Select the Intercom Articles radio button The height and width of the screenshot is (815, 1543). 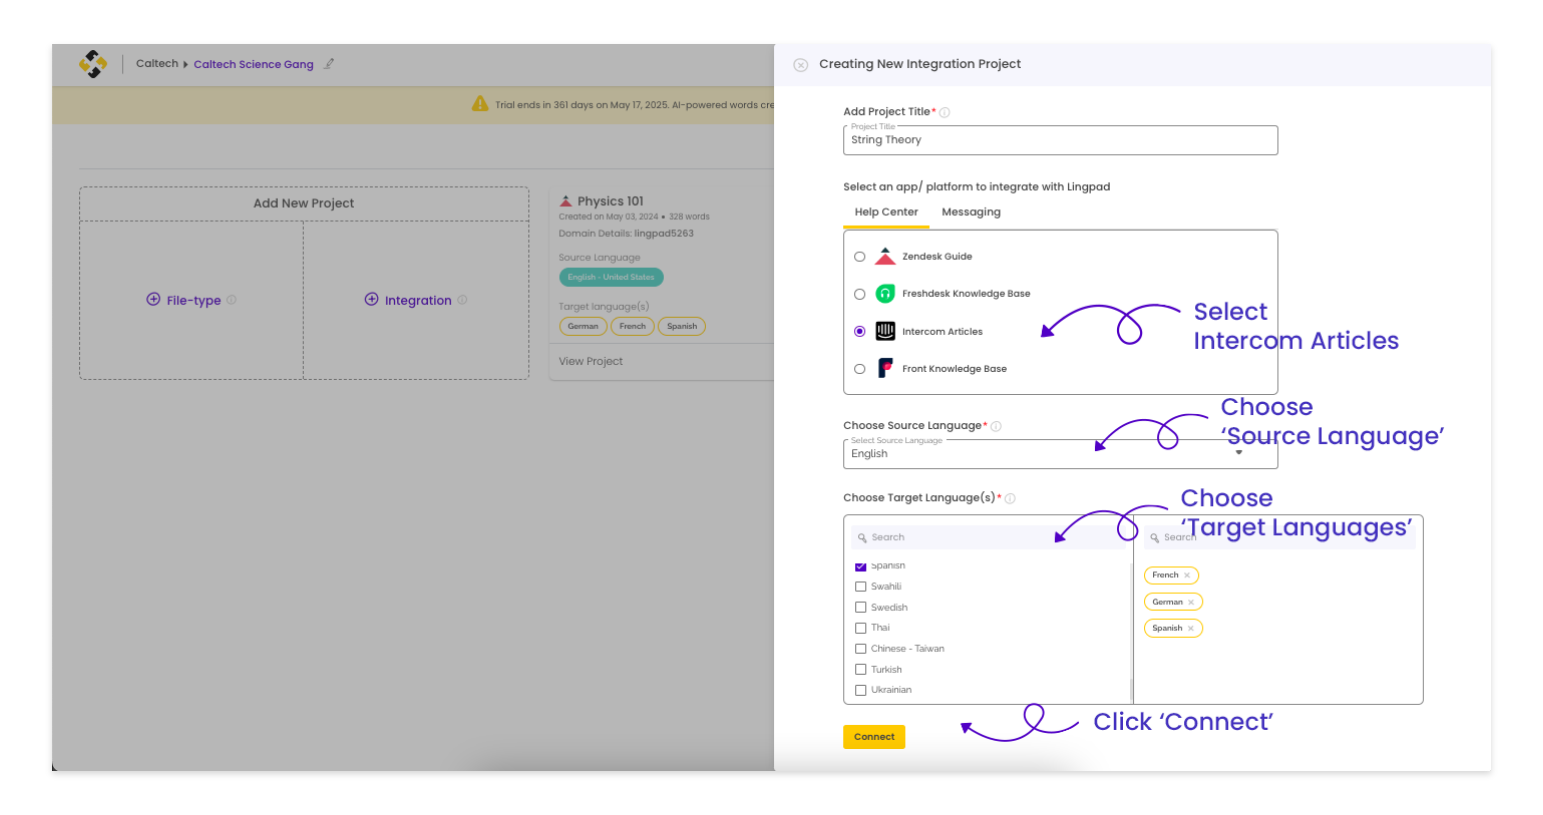coord(860,331)
